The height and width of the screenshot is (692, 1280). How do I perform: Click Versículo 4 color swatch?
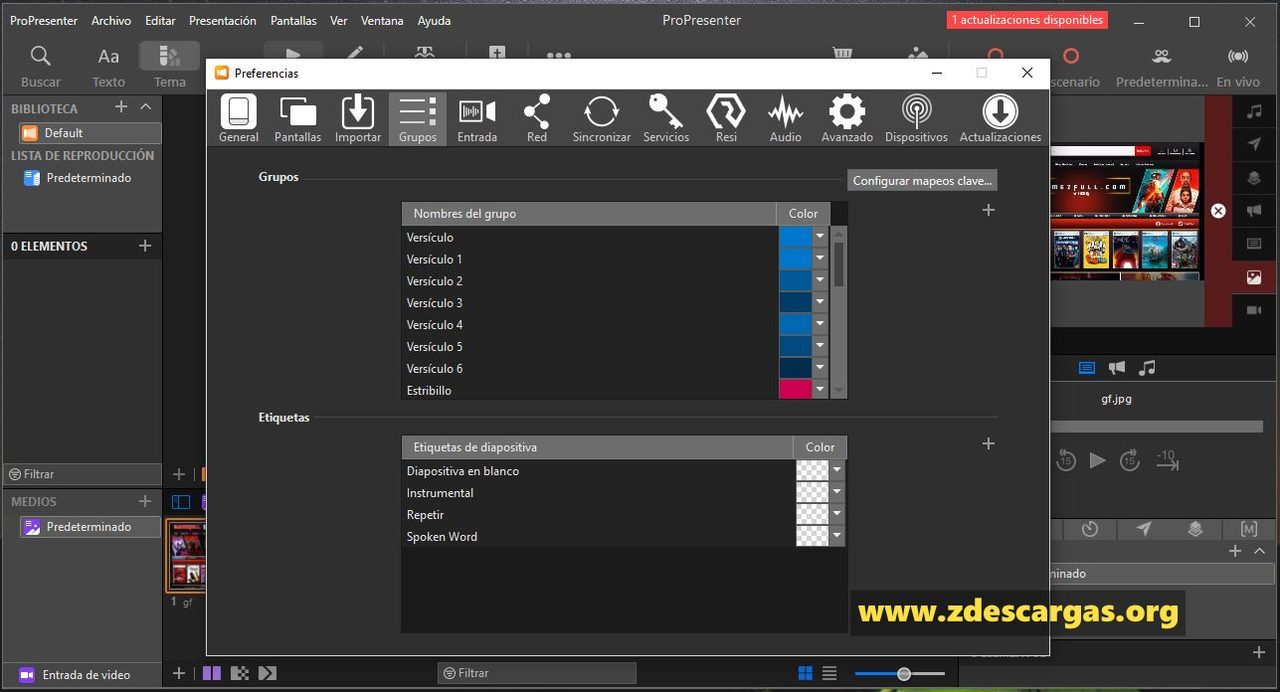(x=795, y=325)
